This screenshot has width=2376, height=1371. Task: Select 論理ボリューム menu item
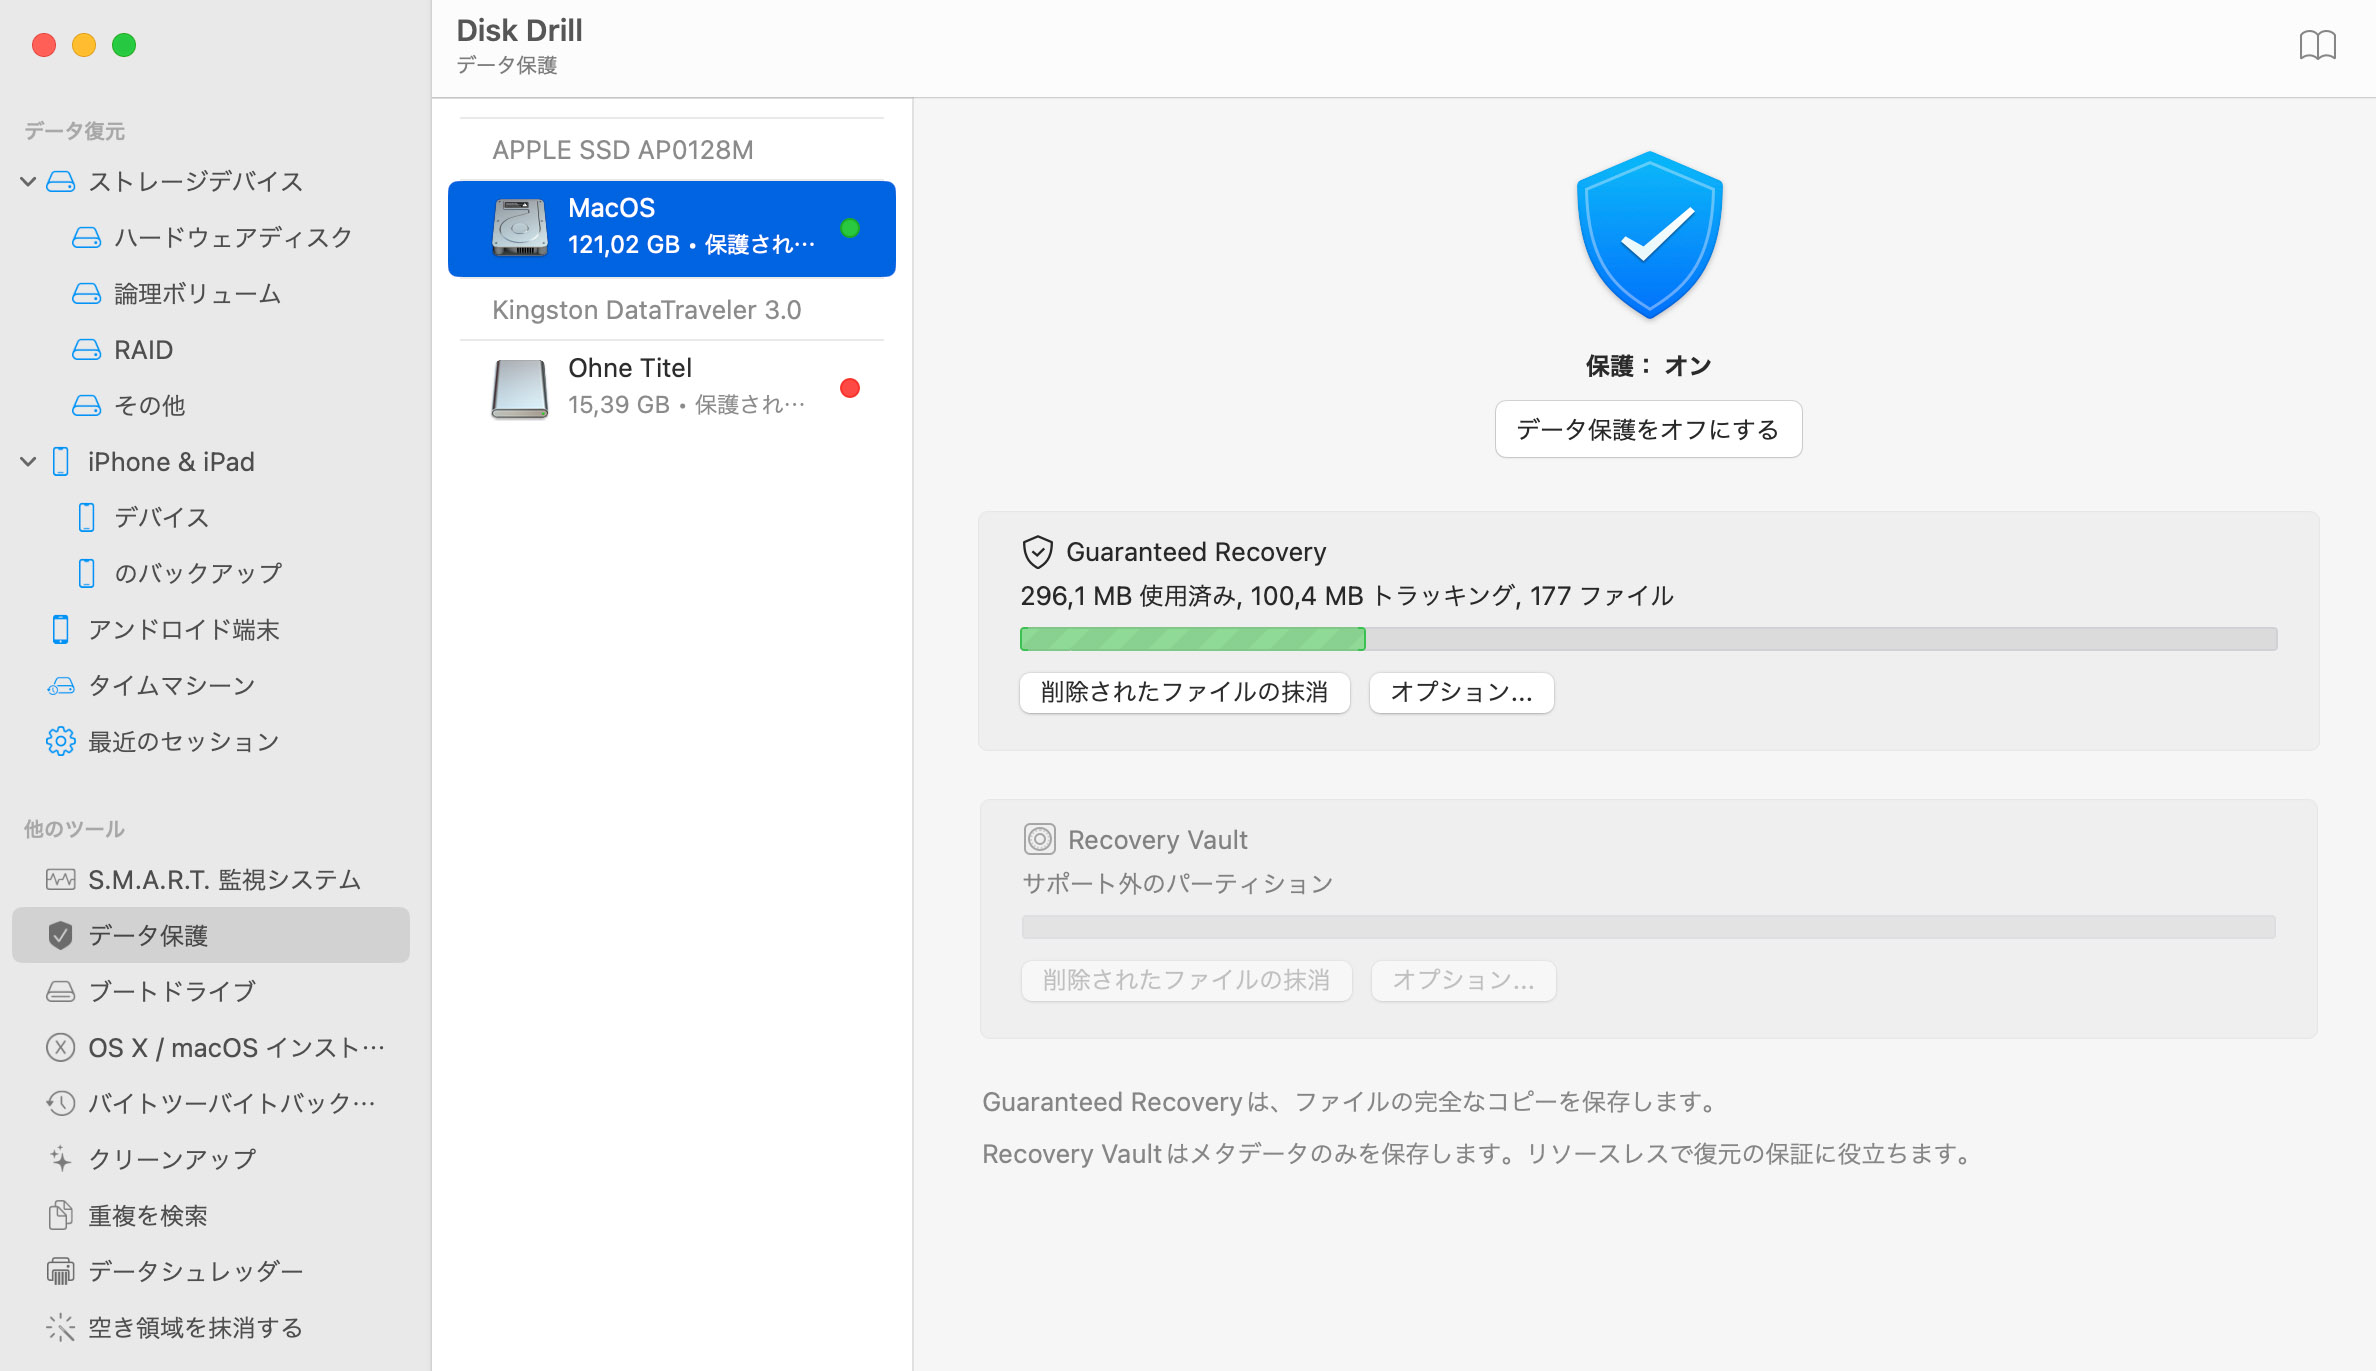click(197, 294)
